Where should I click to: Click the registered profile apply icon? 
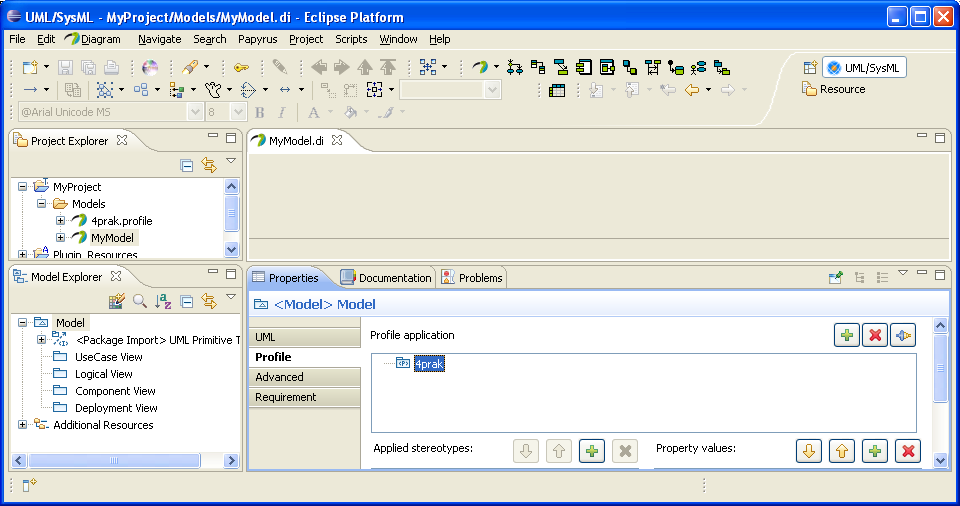(x=903, y=336)
